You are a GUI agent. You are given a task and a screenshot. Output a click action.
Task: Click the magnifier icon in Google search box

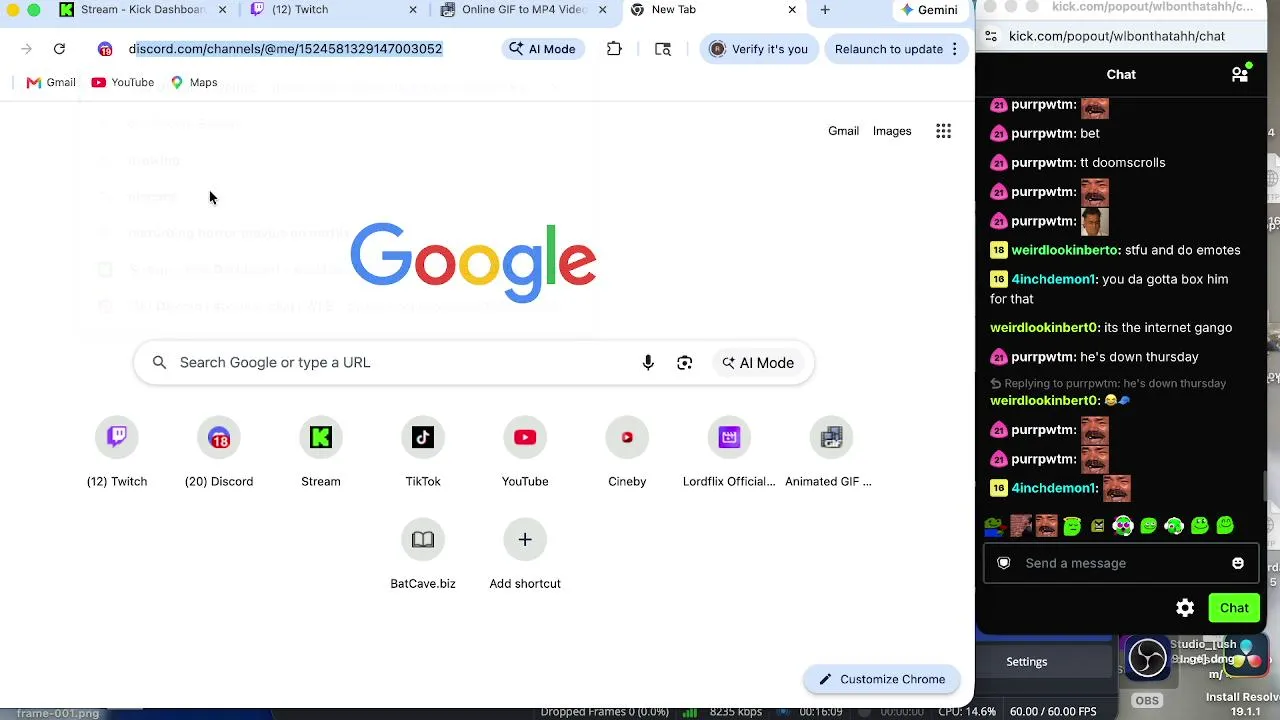click(159, 363)
